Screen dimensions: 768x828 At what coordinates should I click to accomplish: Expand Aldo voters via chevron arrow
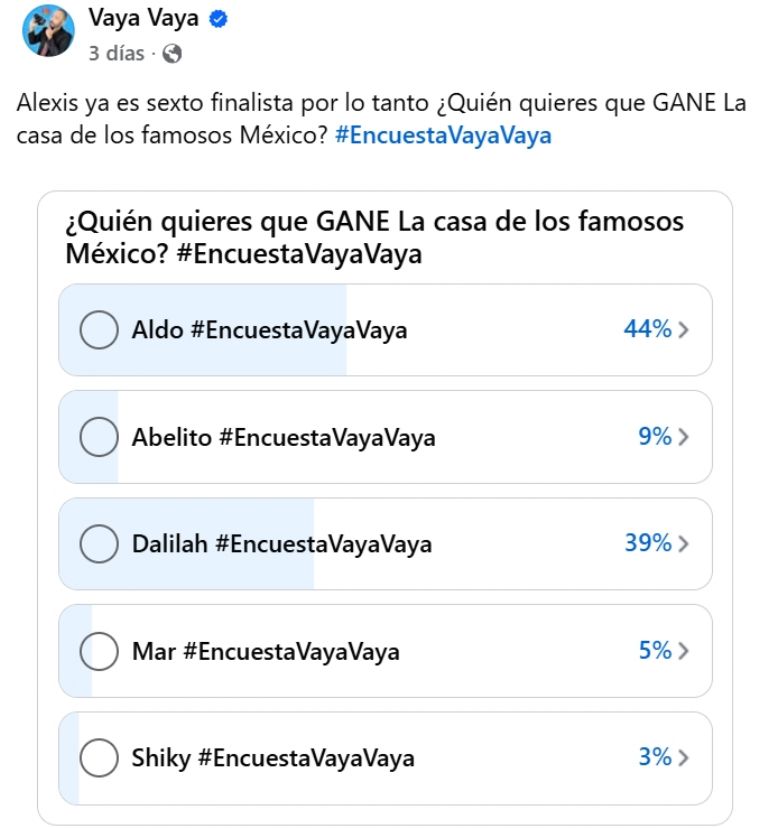[x=684, y=330]
